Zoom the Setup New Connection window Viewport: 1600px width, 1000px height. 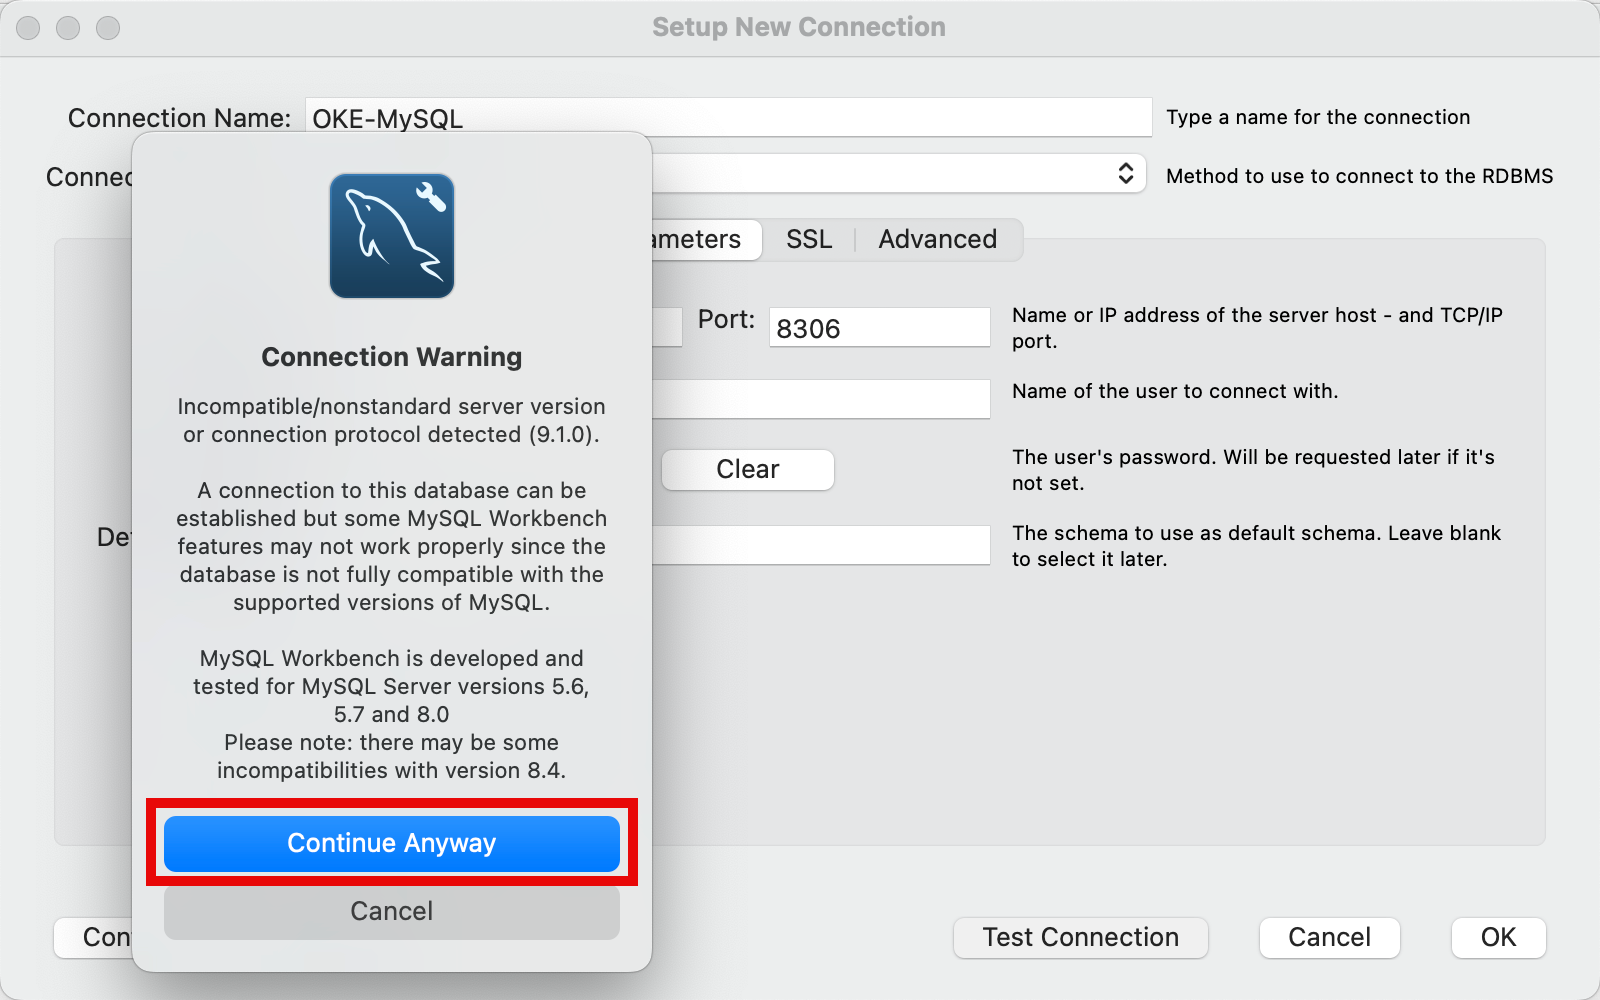[108, 28]
